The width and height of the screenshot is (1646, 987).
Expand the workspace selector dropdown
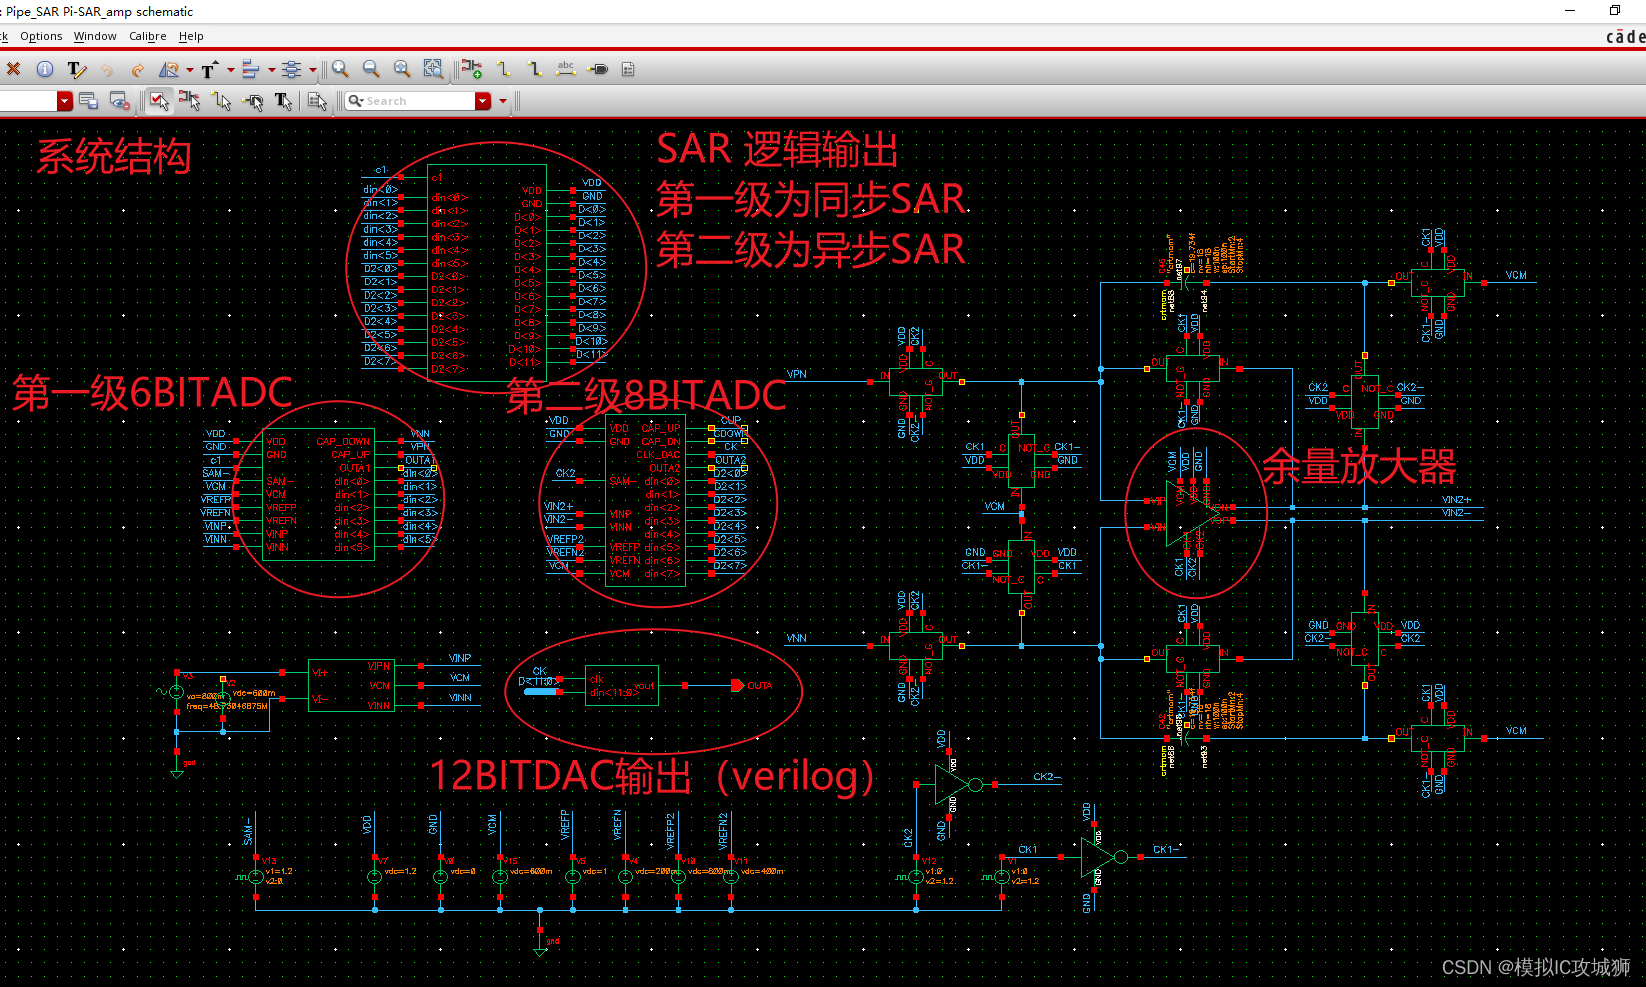pyautogui.click(x=64, y=100)
